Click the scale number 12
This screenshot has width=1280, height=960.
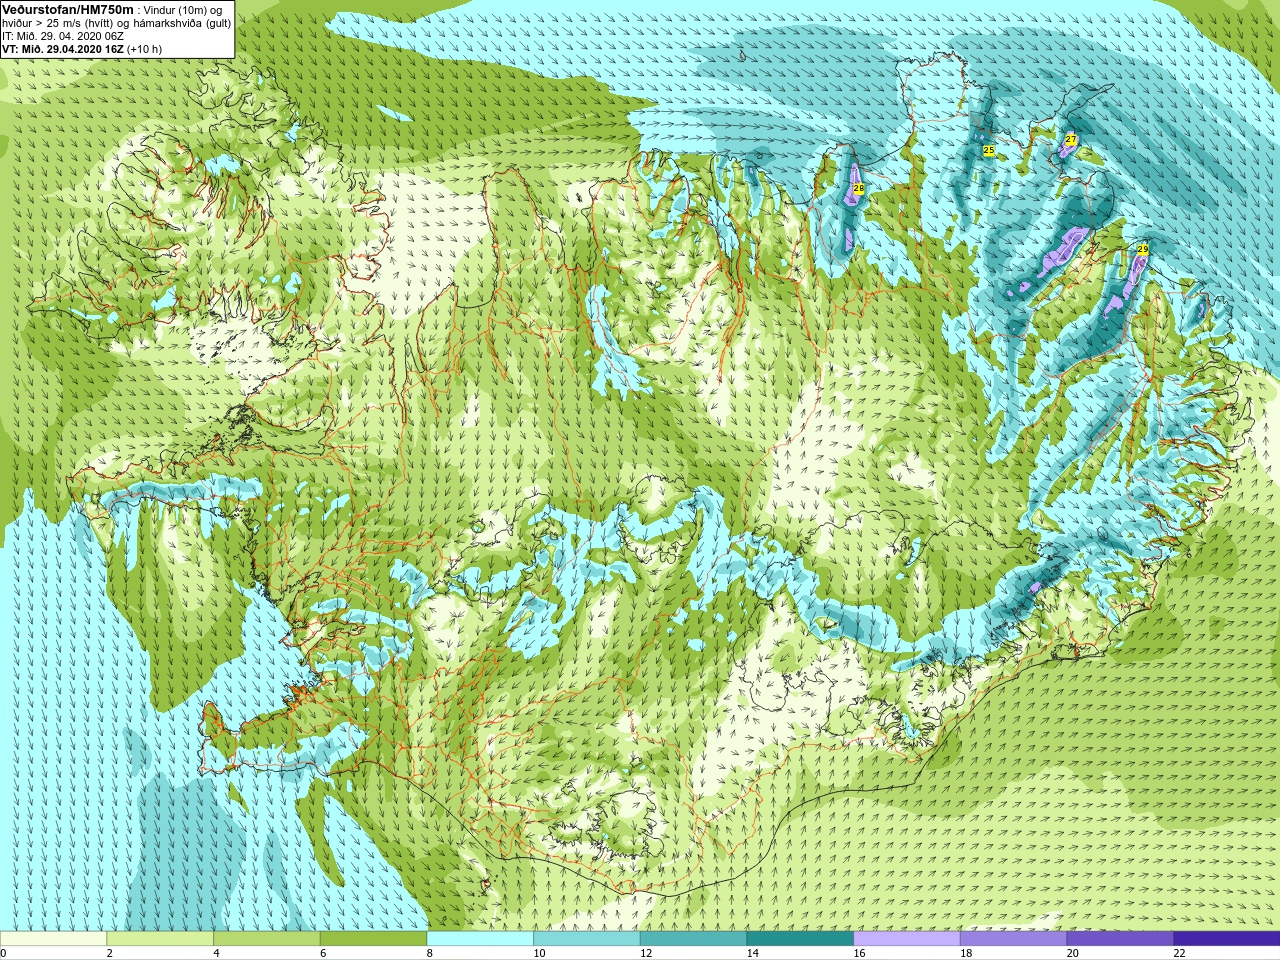pyautogui.click(x=646, y=953)
